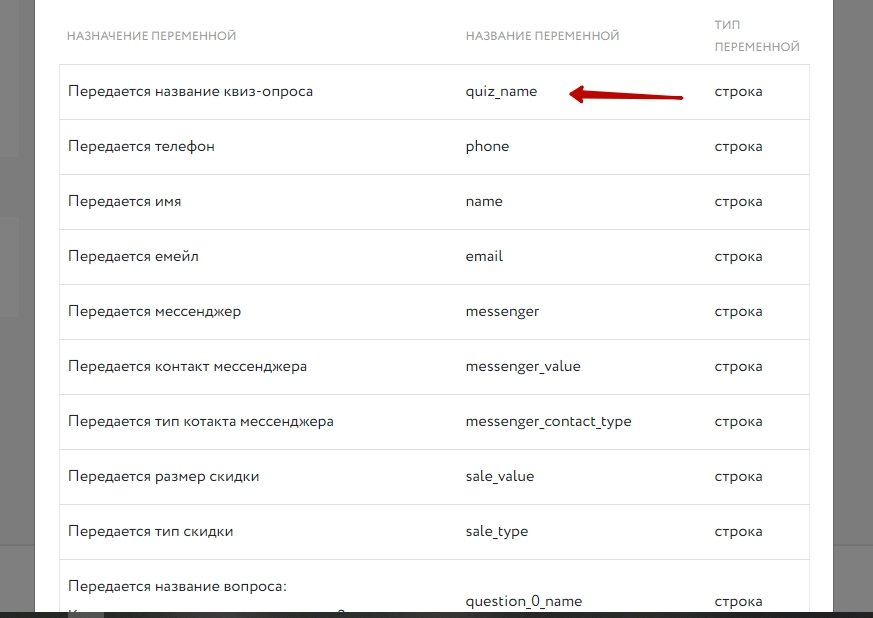Click 'строка' type in the quiz_name row

pyautogui.click(x=738, y=92)
